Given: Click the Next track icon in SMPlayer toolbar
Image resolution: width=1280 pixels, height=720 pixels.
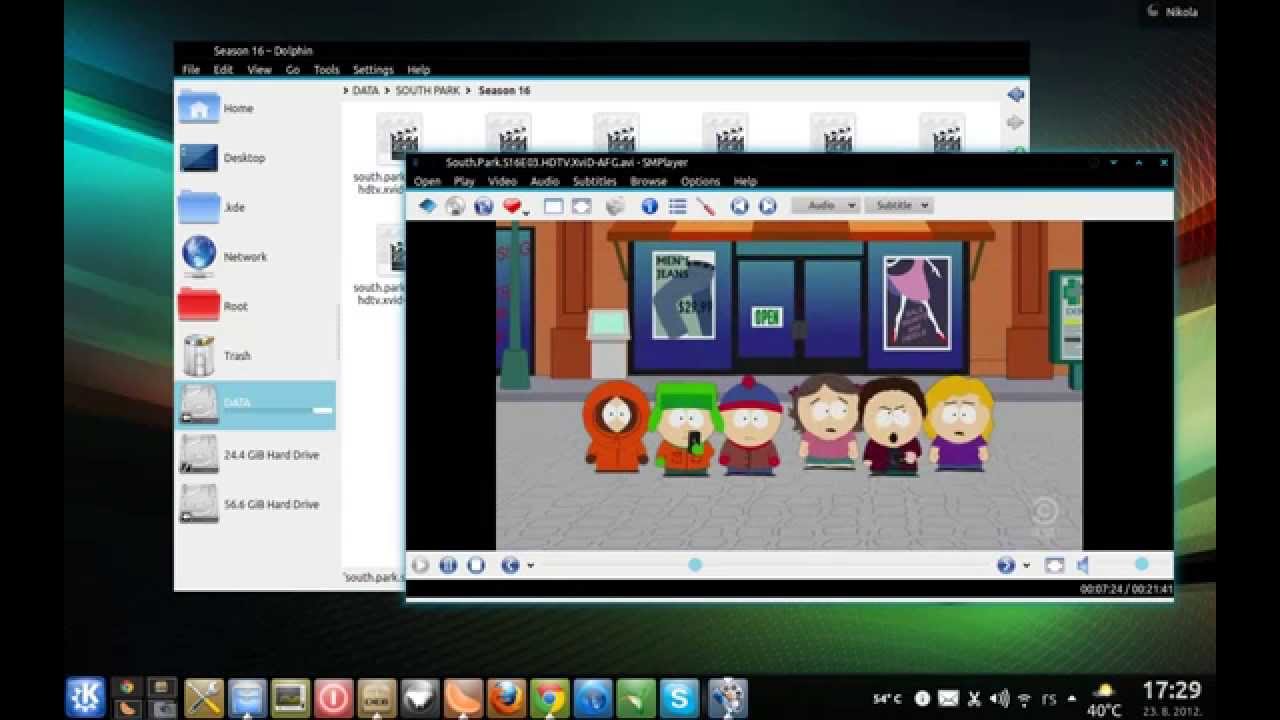Looking at the screenshot, I should pos(767,206).
